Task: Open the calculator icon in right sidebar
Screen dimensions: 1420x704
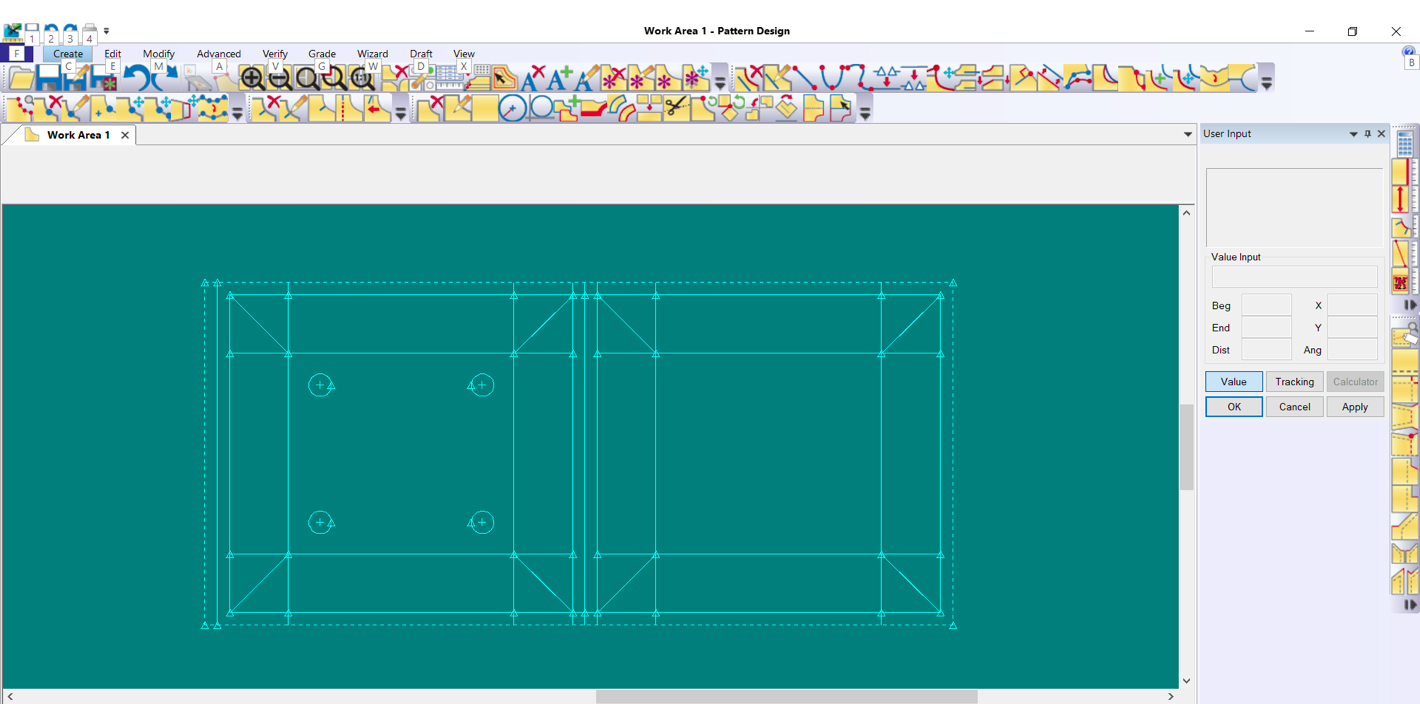Action: tap(1405, 144)
